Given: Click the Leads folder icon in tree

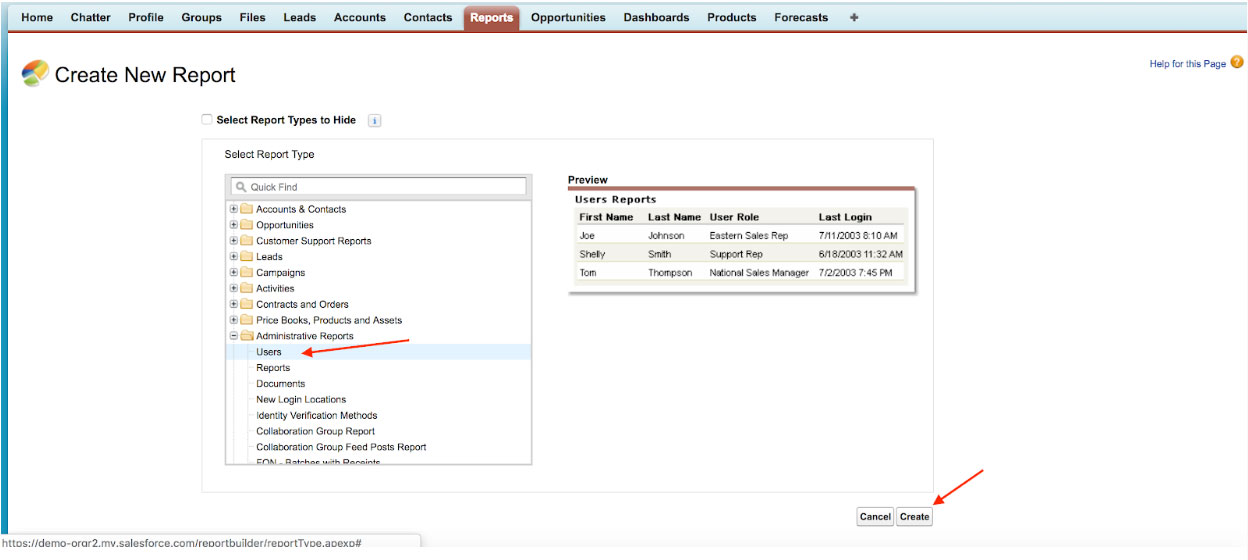Looking at the screenshot, I should [x=246, y=257].
